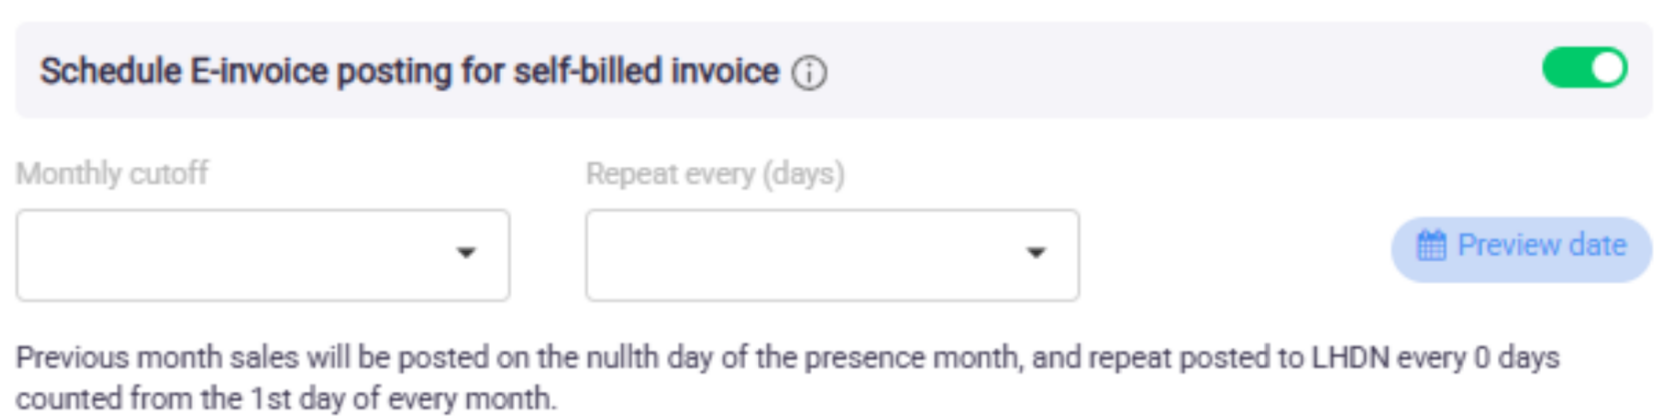Disable the Schedule E-invoice posting toggle
Viewport: 1669px width, 418px height.
[x=1584, y=69]
